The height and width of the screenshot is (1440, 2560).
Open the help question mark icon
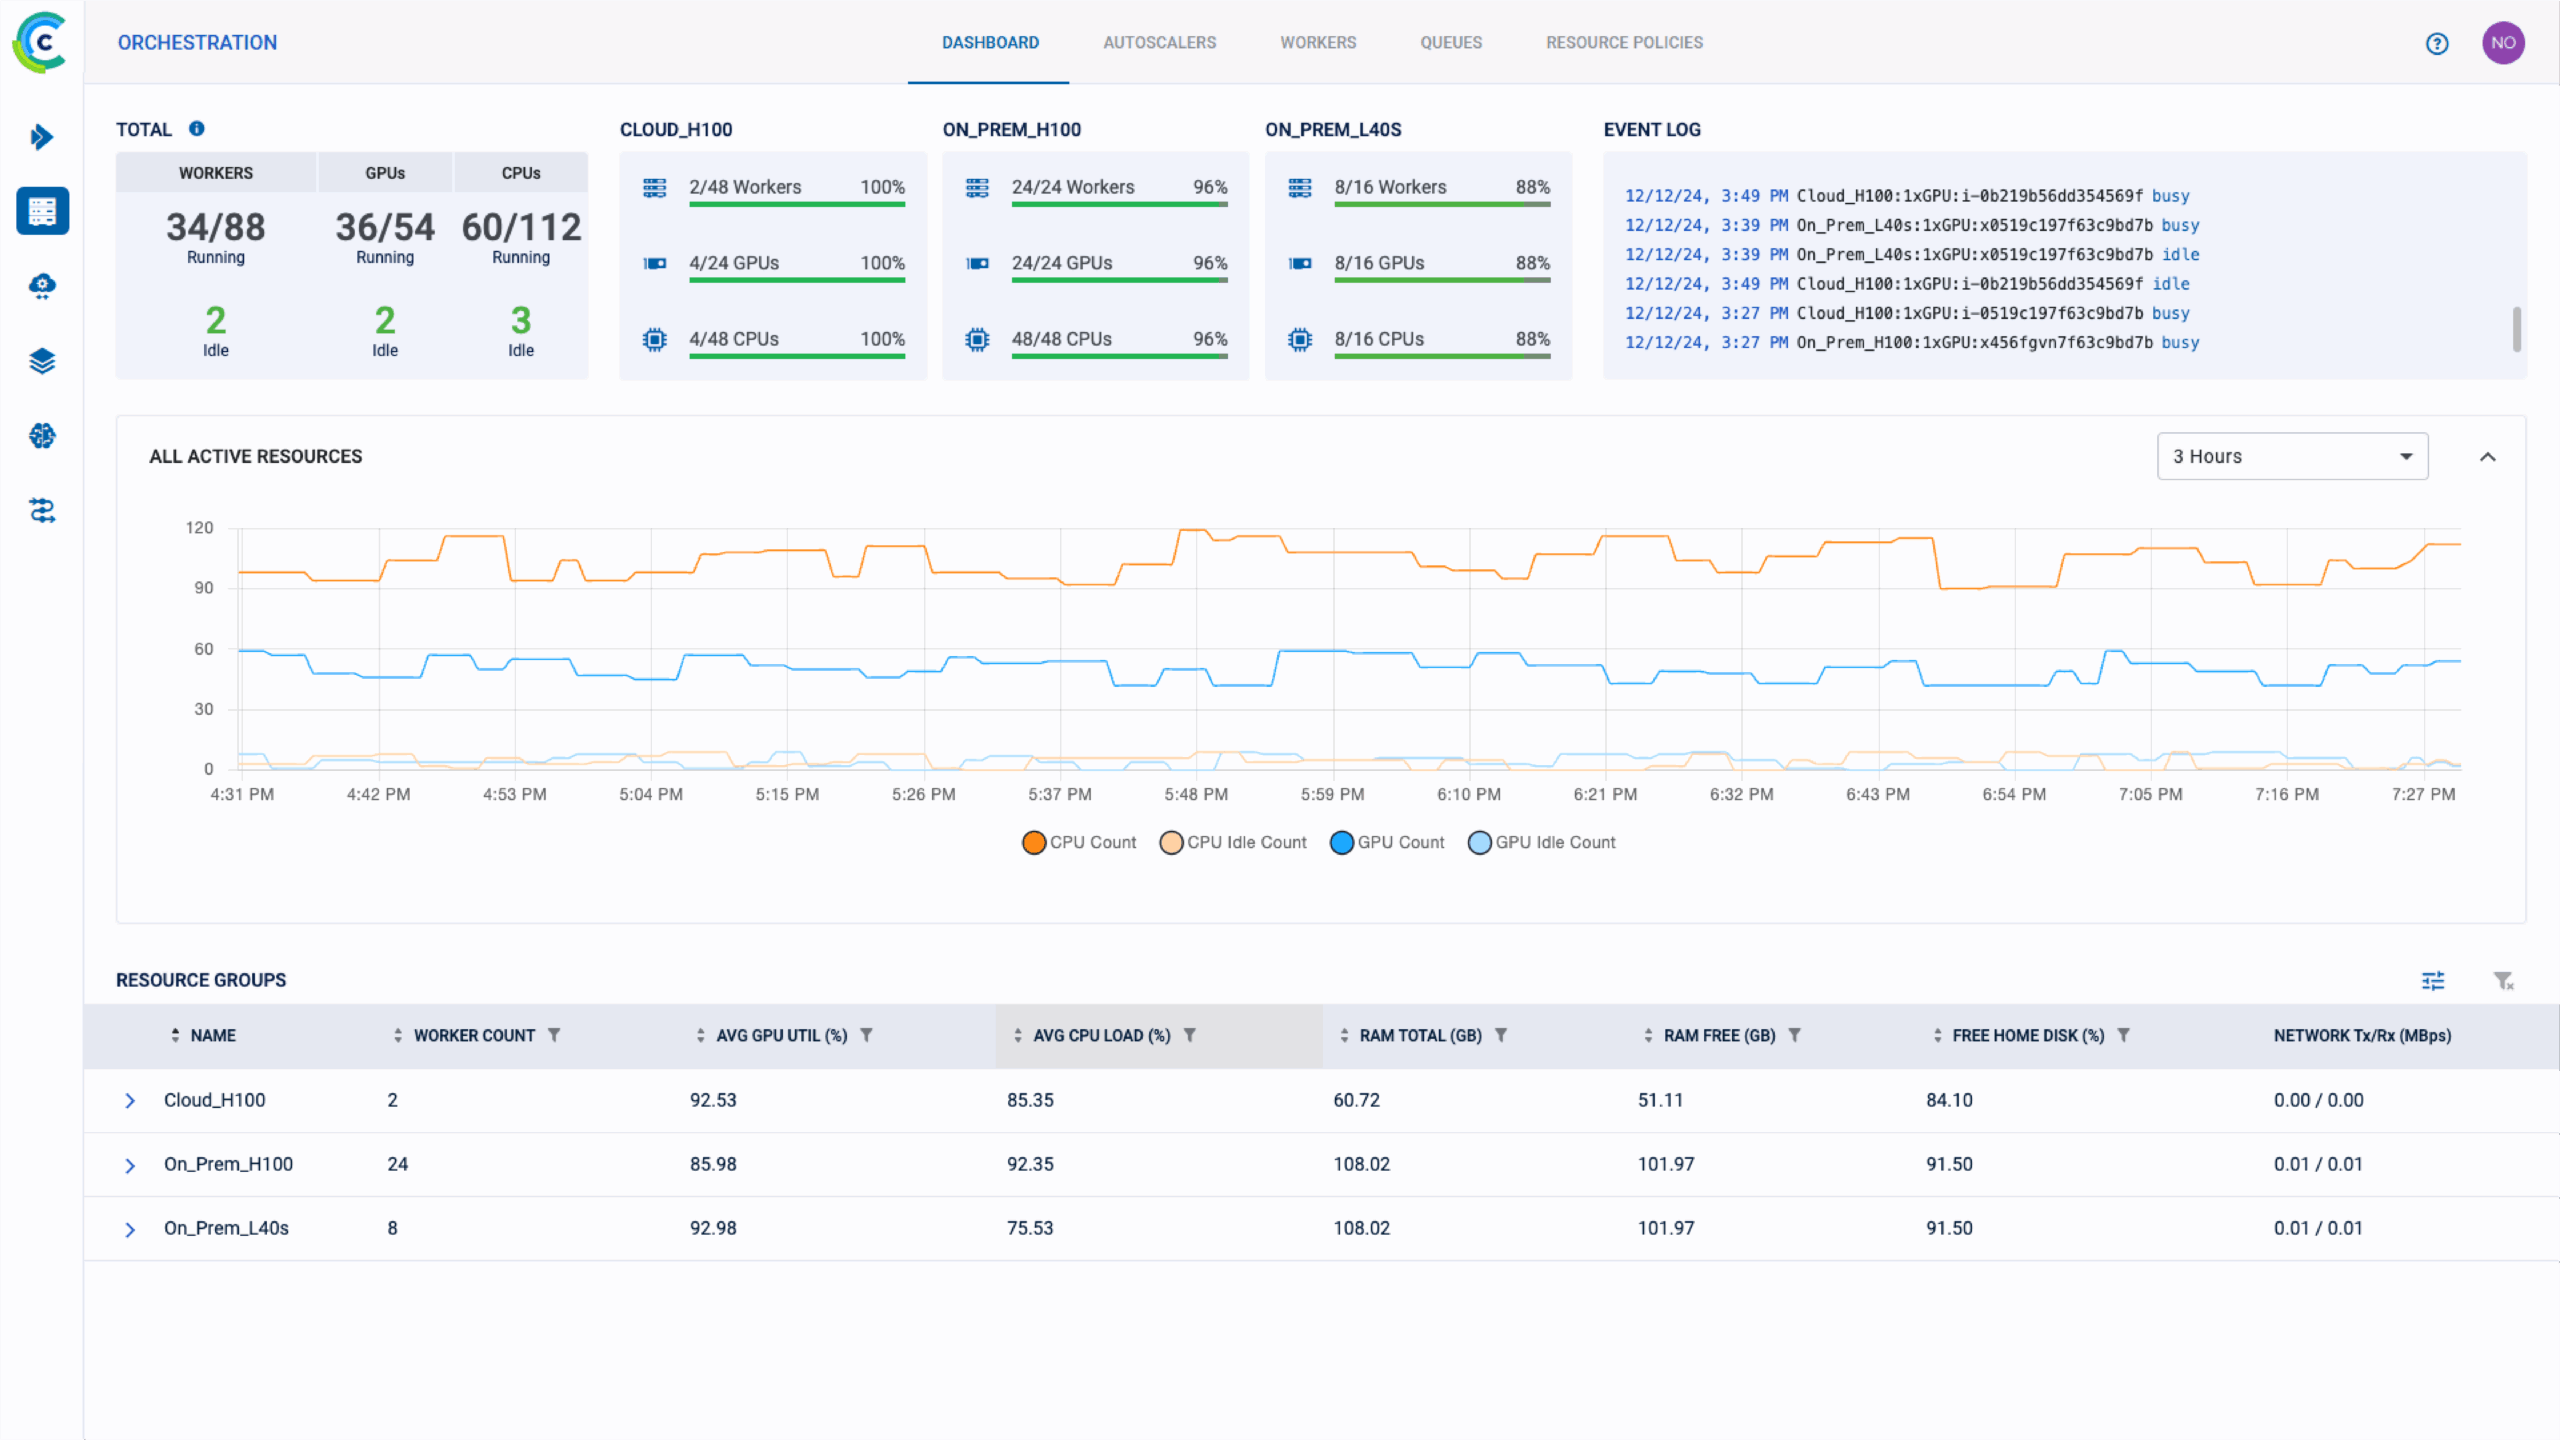click(x=2437, y=43)
